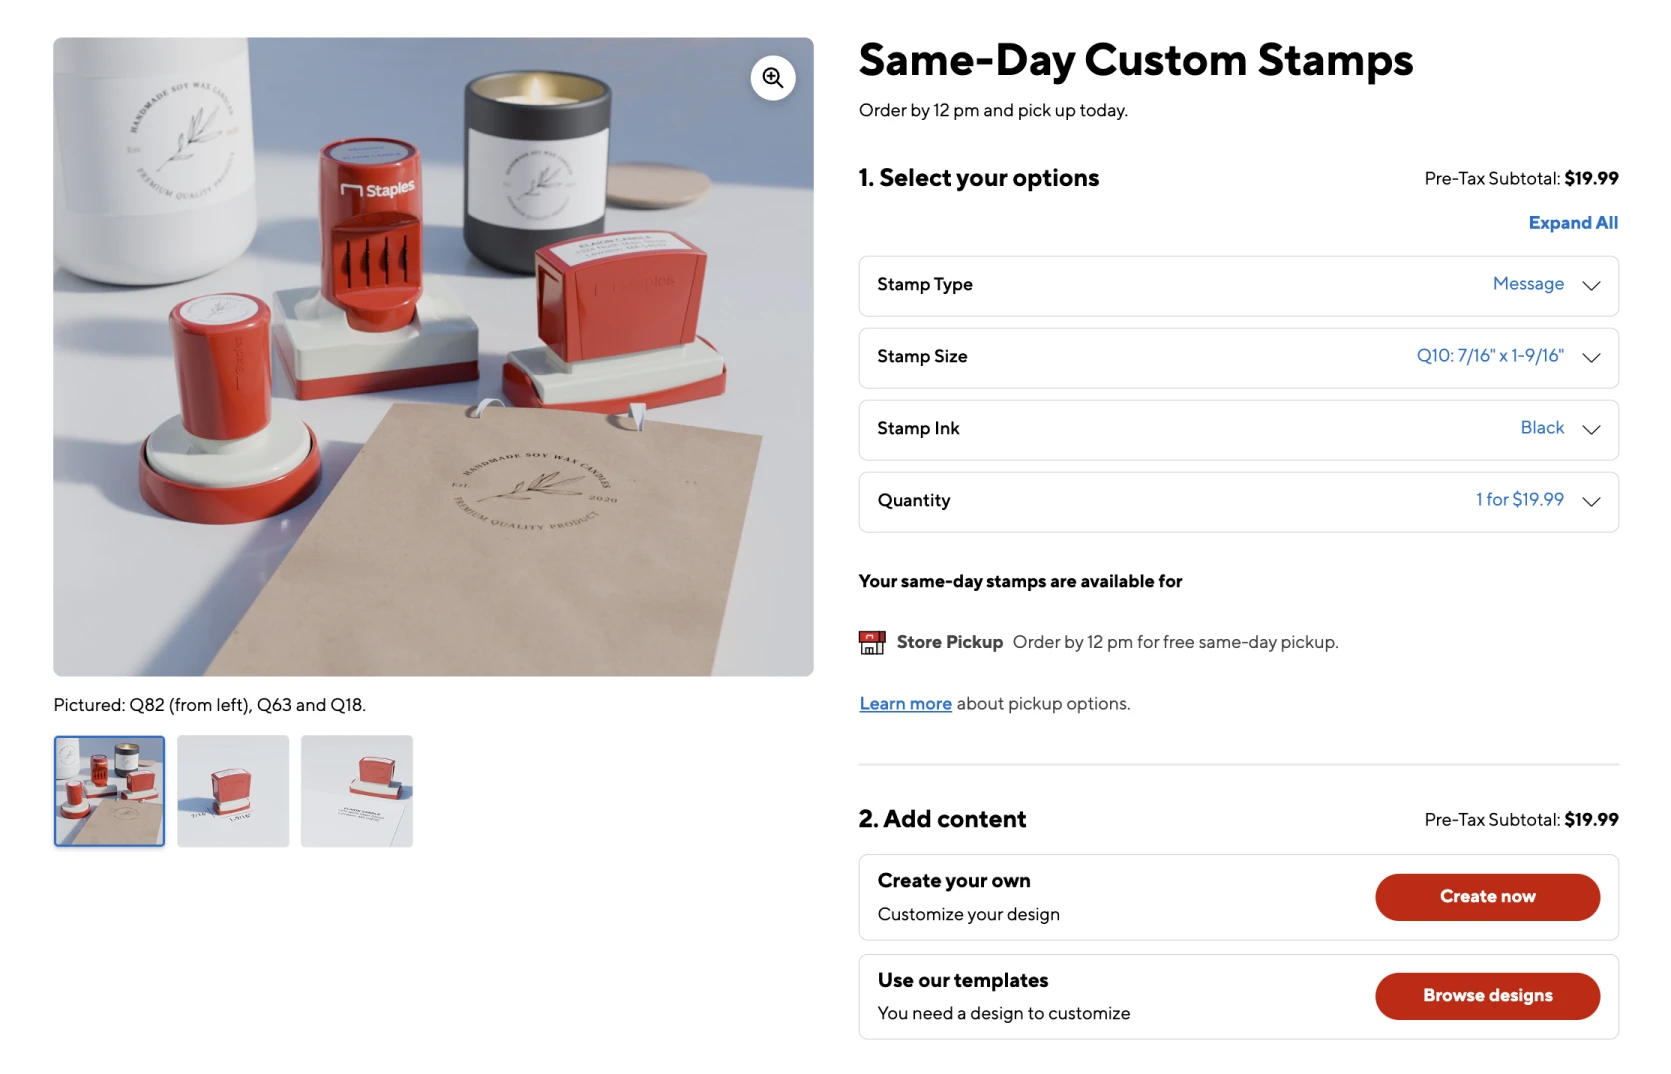Expand the Stamp Type chevron arrow
This screenshot has width=1671, height=1074.
[x=1591, y=286]
